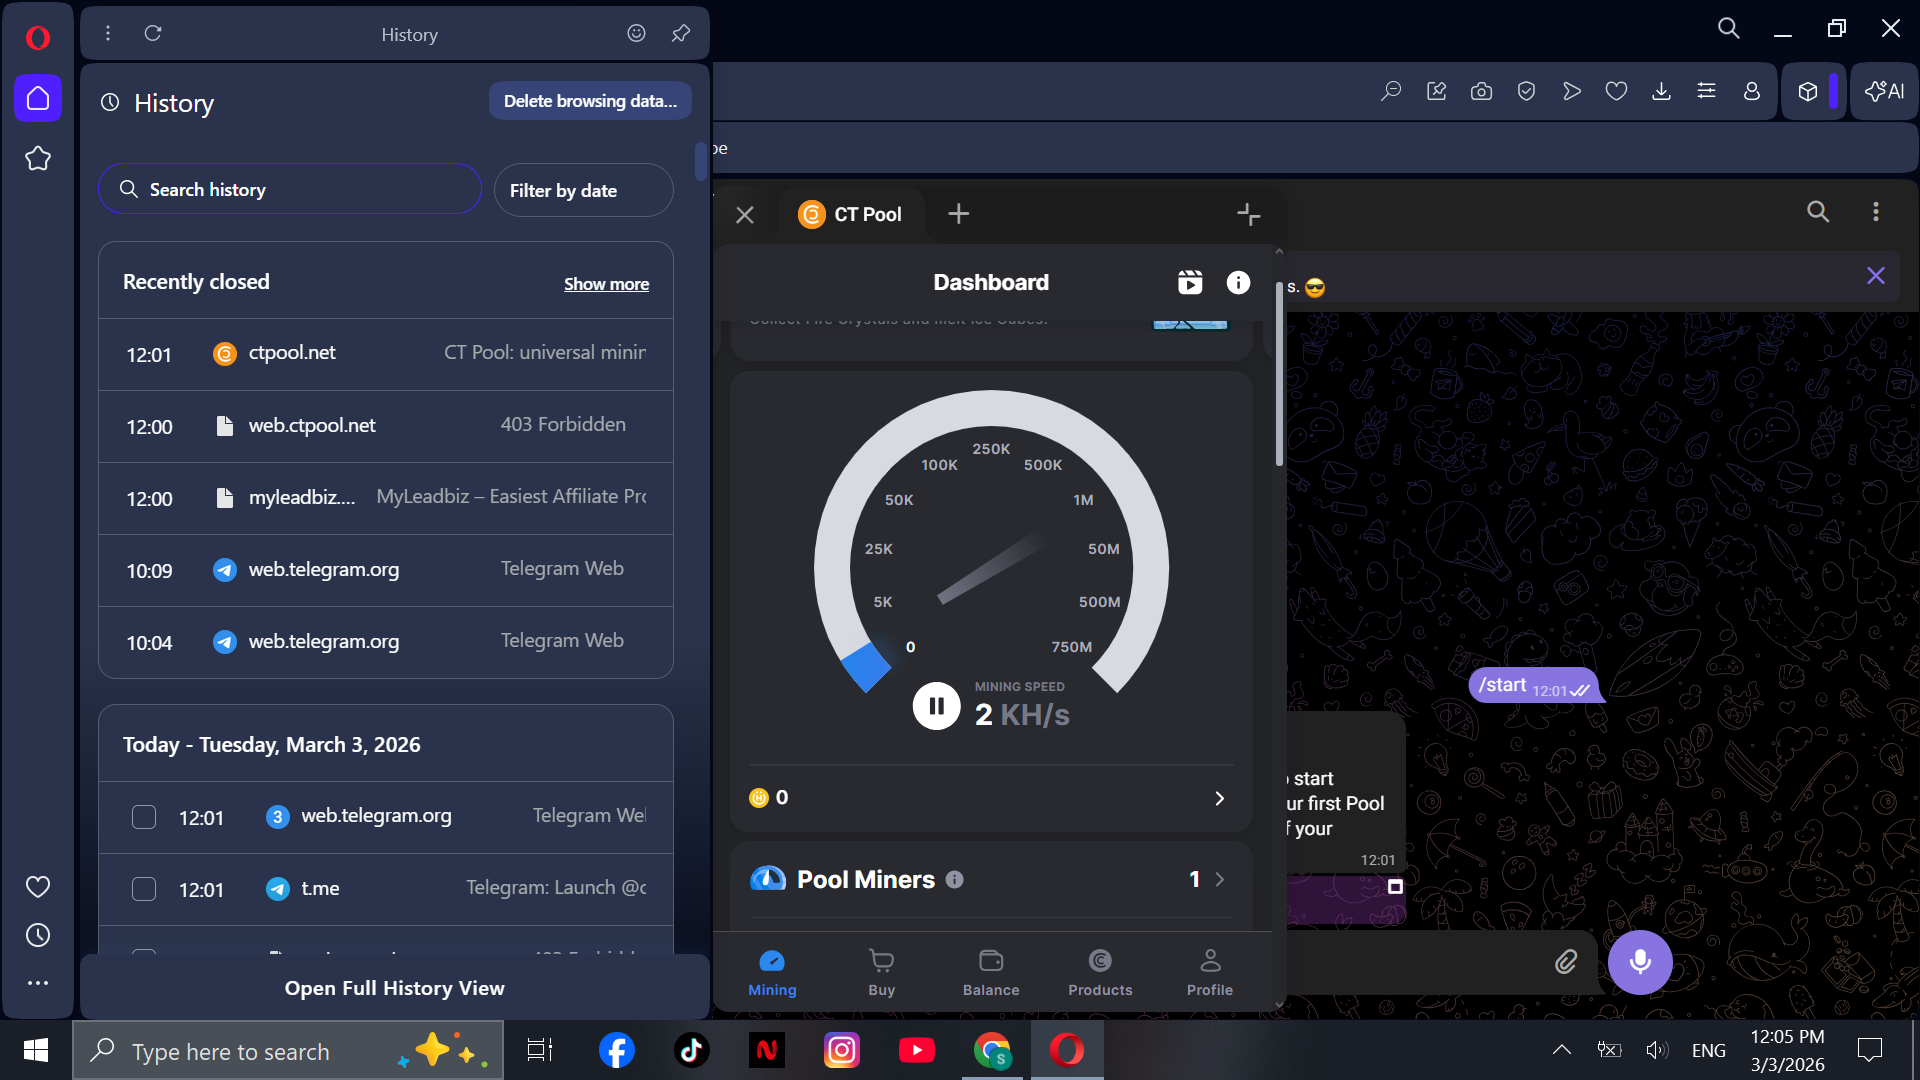
Task: Expand the Pool Miners chevron
Action: tap(1219, 880)
